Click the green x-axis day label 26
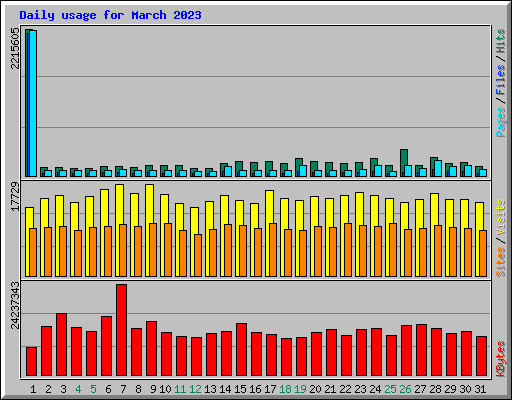The height and width of the screenshot is (400, 512). coord(405,389)
